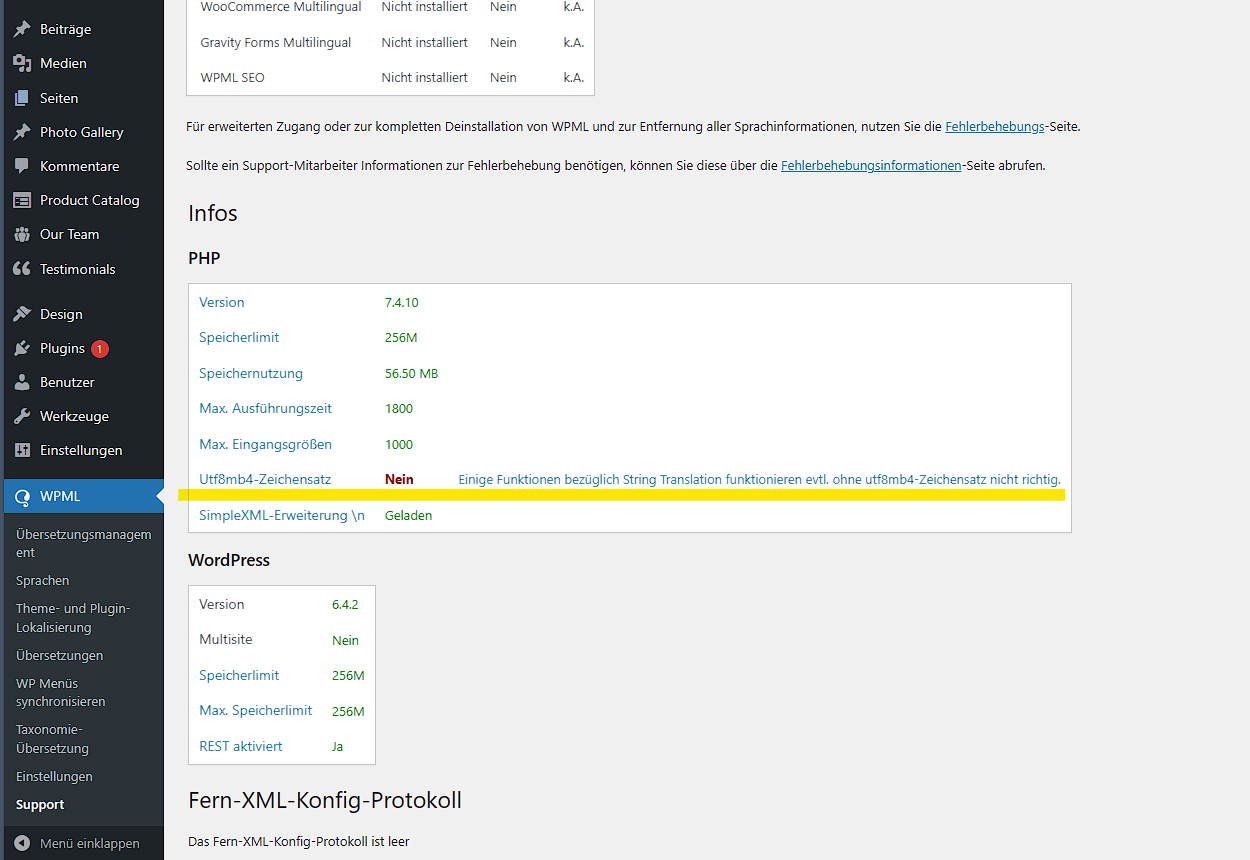
Task: Open WPML Support submenu item
Action: (40, 805)
